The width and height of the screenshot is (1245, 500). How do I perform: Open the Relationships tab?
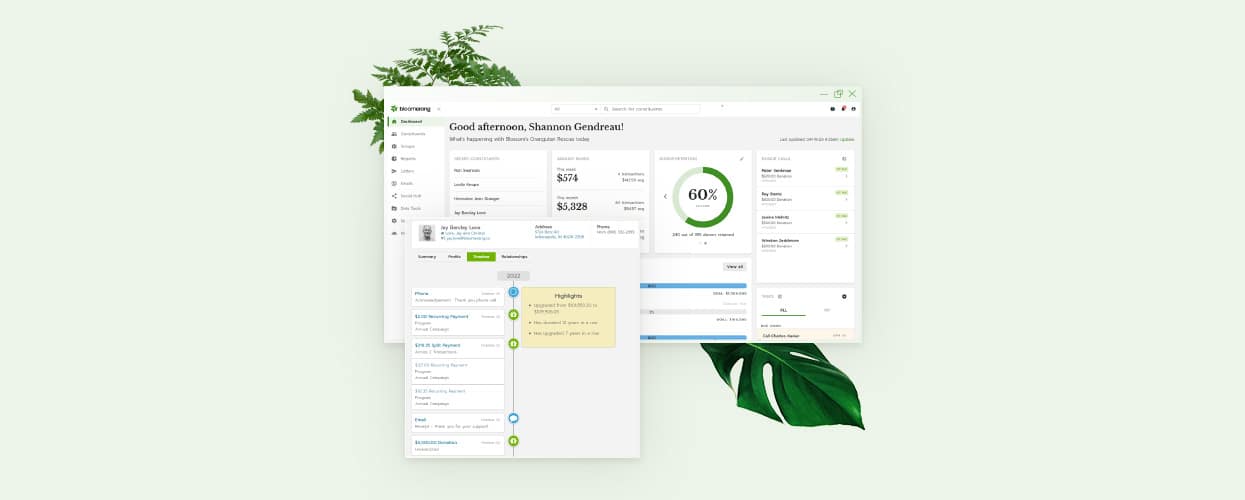pos(514,257)
